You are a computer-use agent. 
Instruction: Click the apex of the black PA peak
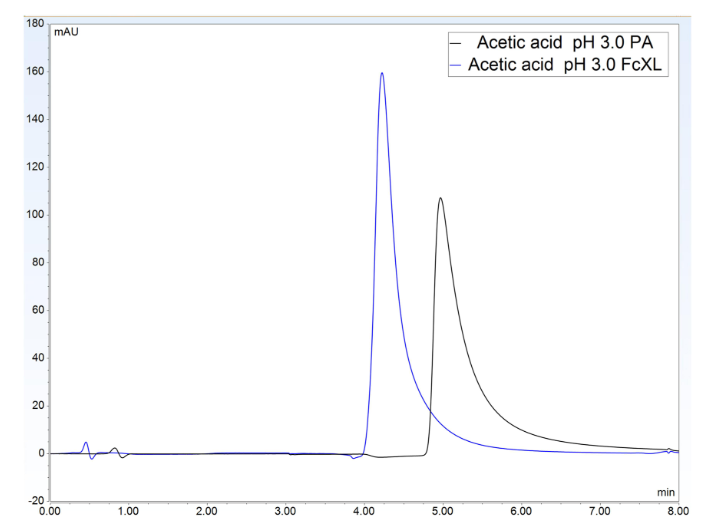pos(440,198)
